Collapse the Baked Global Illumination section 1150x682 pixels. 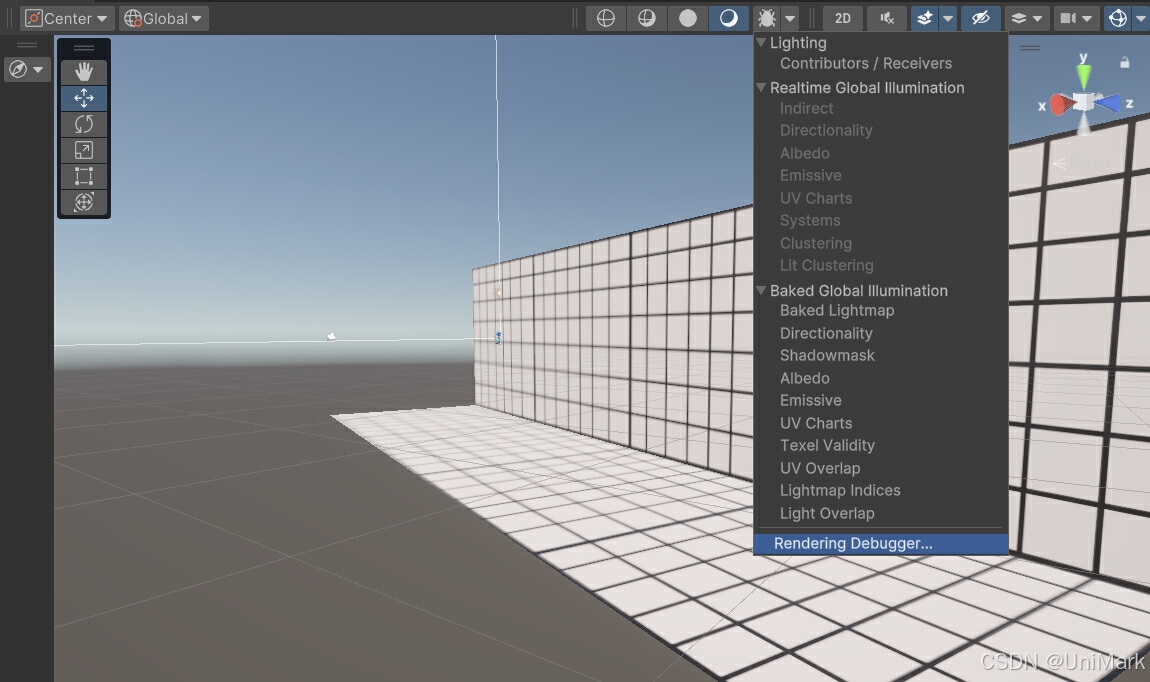click(761, 290)
